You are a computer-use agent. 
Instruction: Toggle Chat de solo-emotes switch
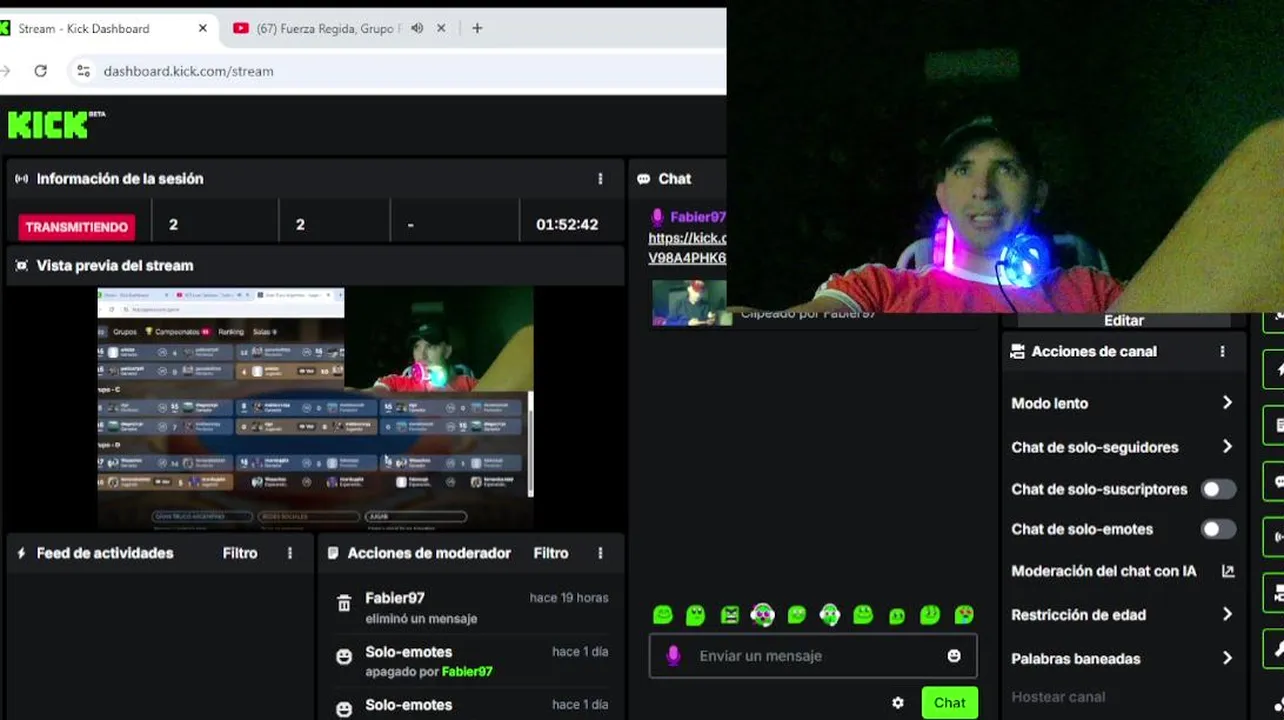[1218, 529]
